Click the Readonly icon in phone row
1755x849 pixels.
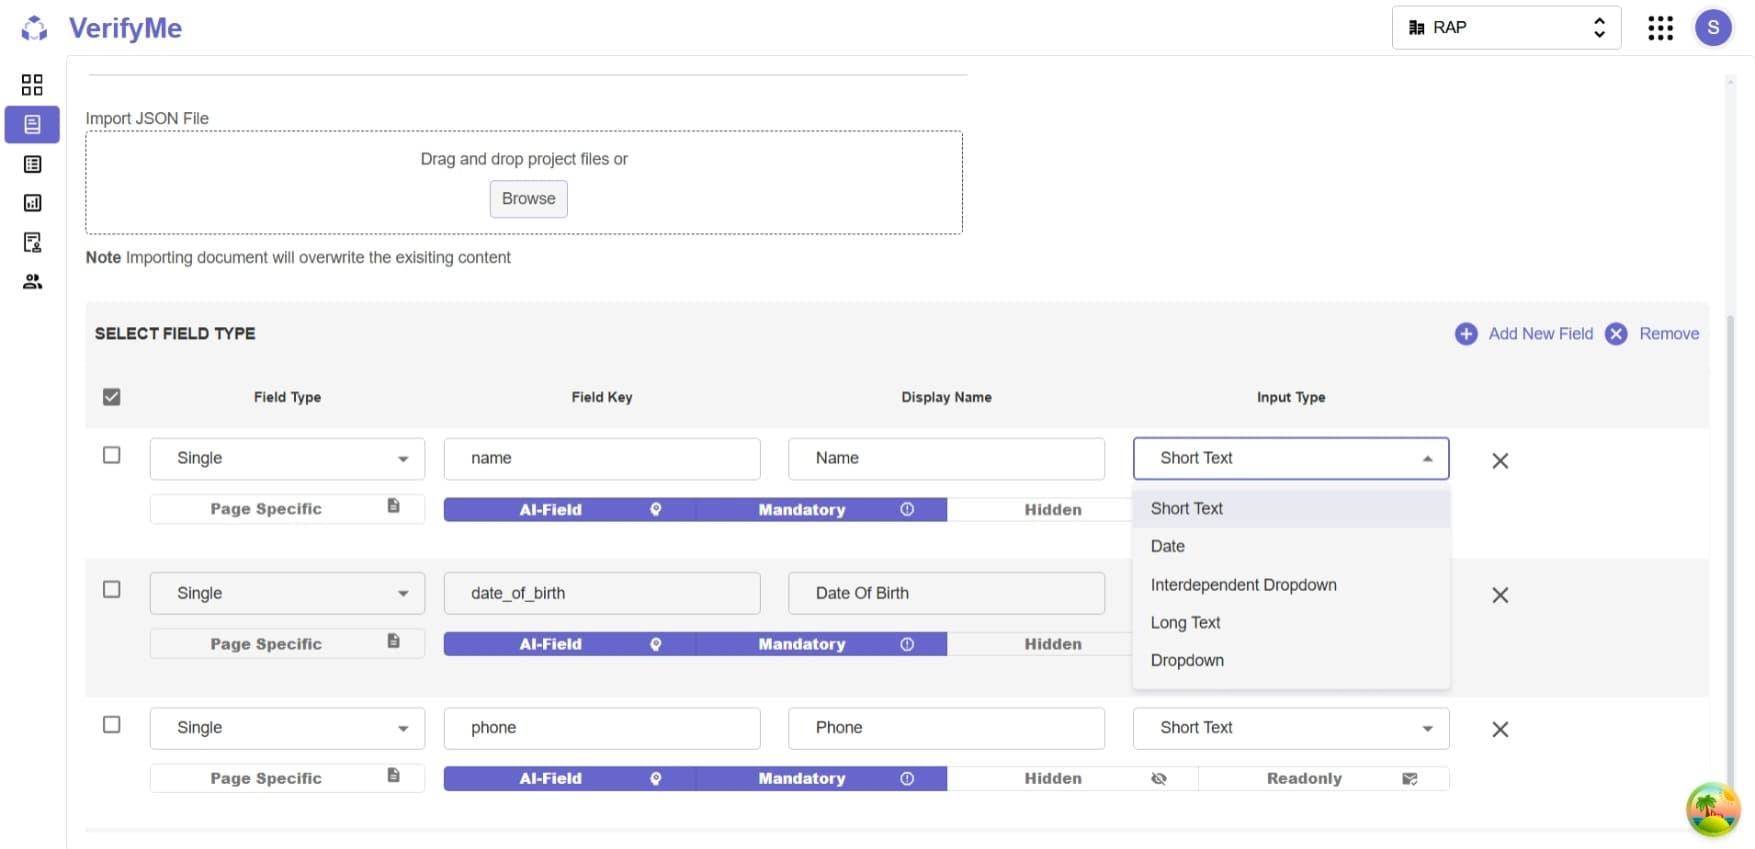tap(1410, 778)
